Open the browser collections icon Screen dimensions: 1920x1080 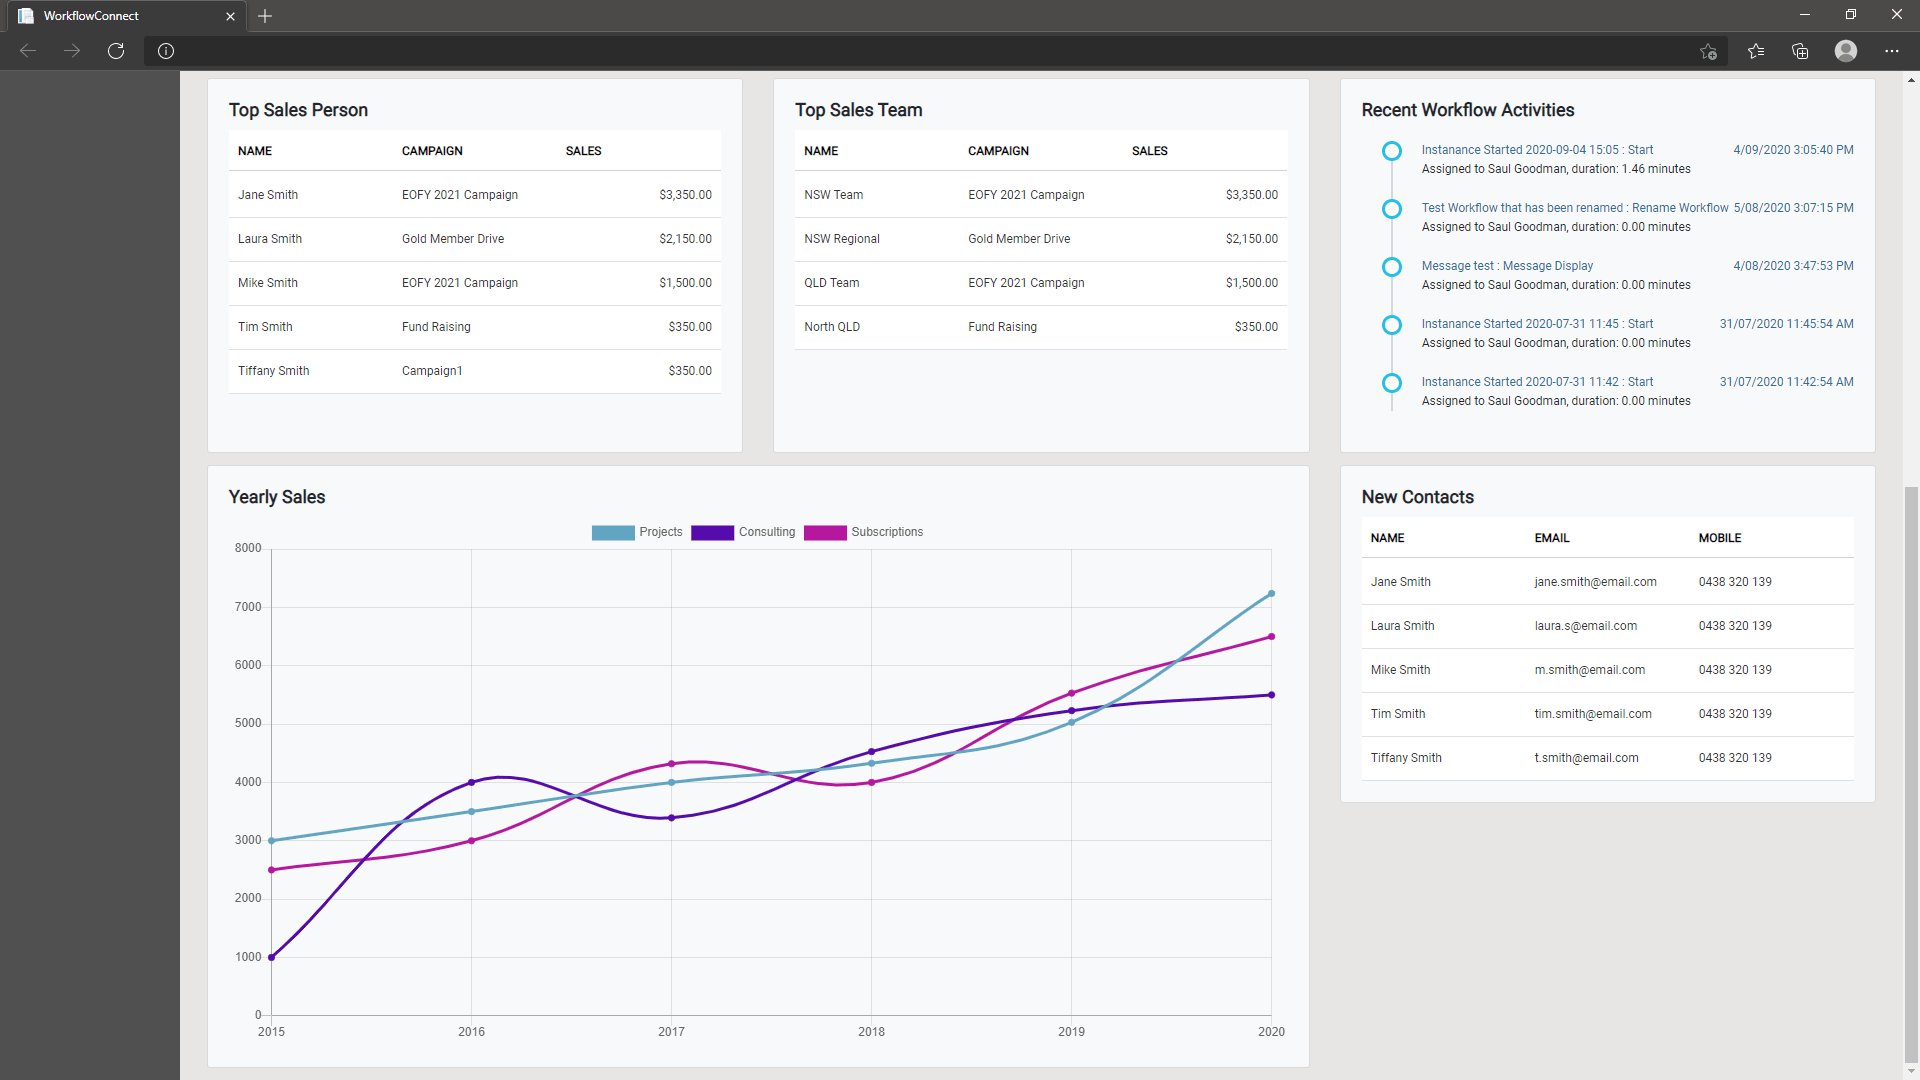[1800, 51]
